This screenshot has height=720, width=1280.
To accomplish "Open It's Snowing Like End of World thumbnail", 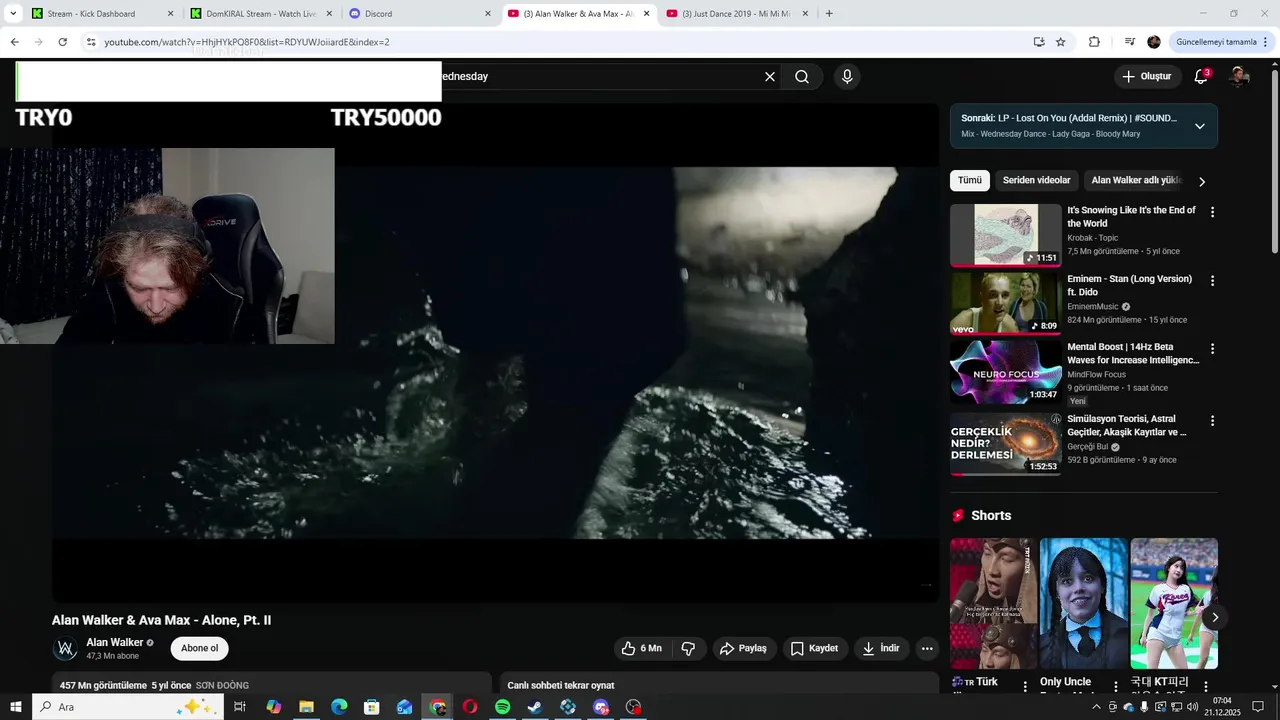I will pyautogui.click(x=1006, y=235).
